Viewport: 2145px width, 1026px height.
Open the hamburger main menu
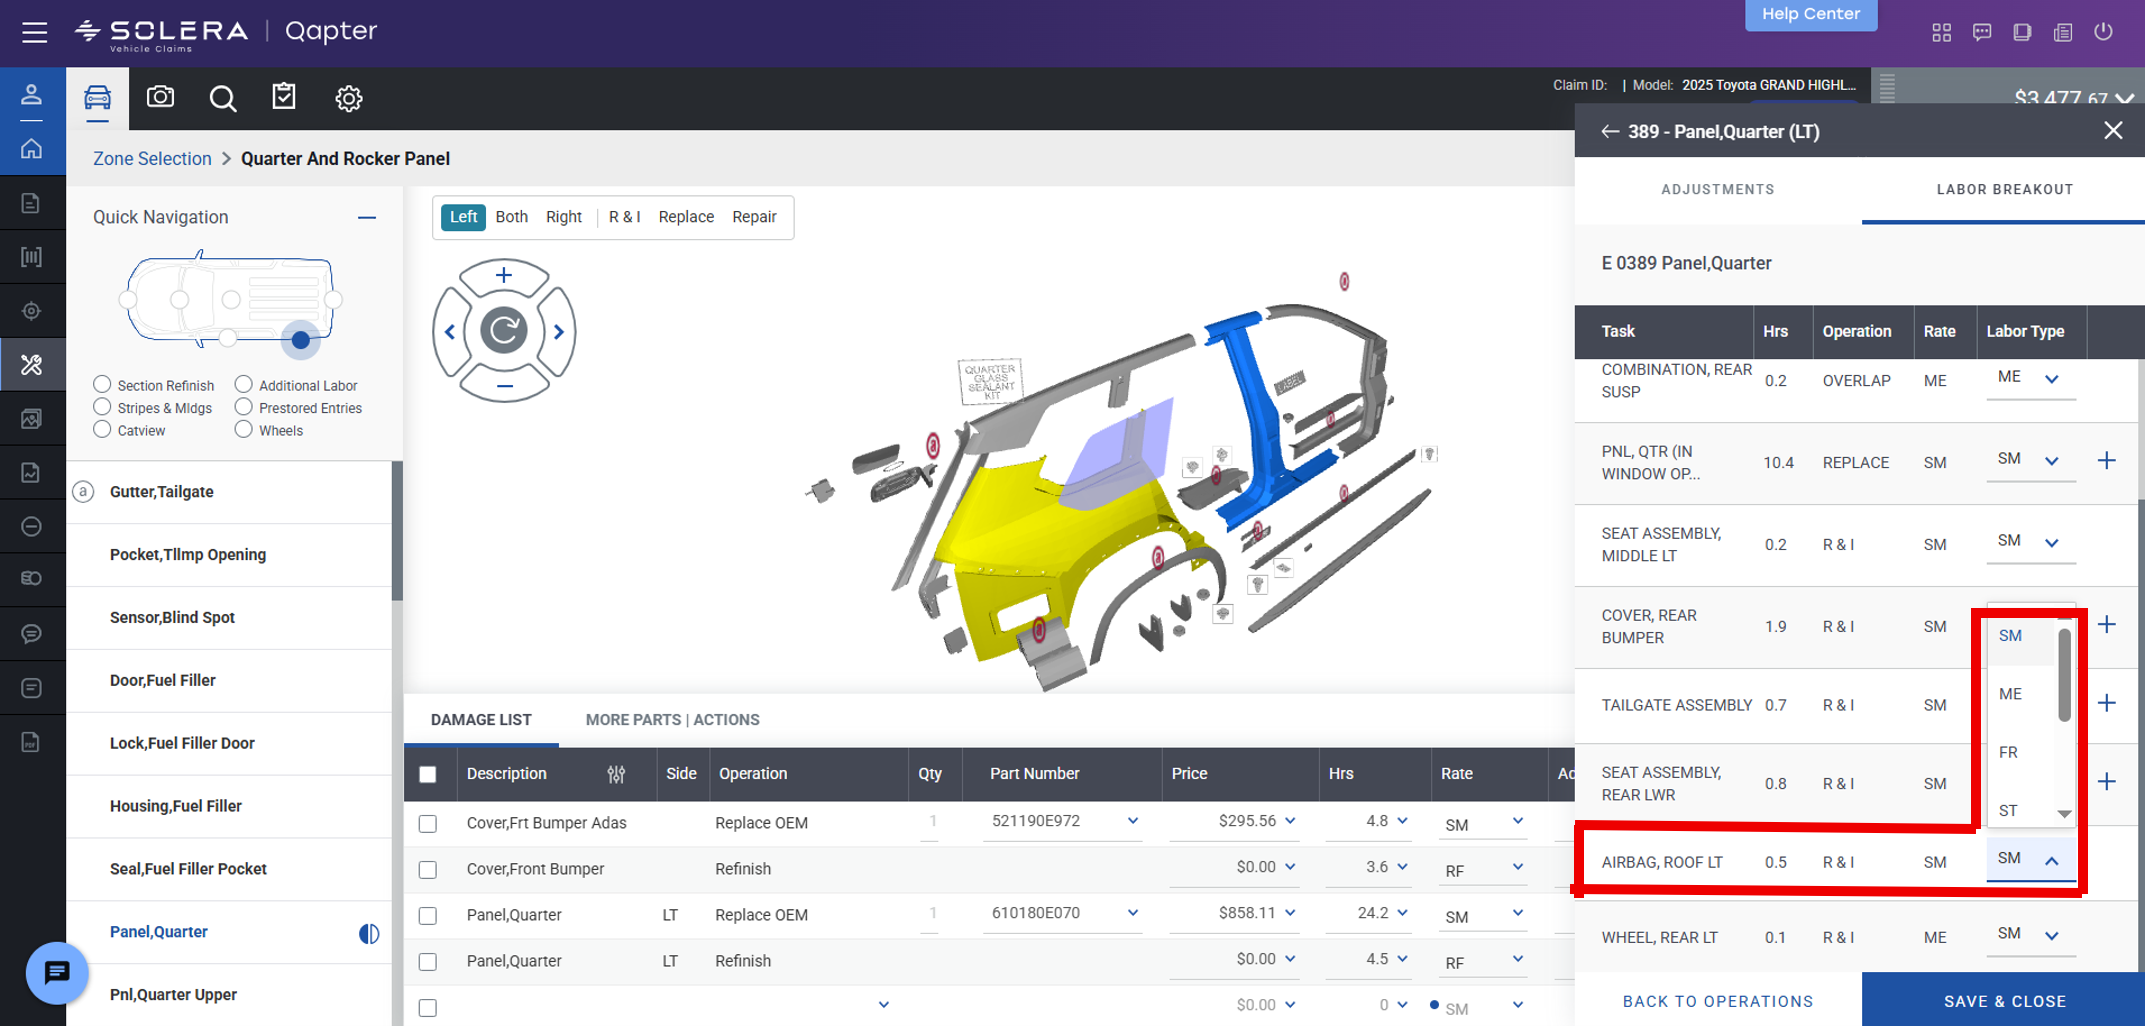(34, 32)
